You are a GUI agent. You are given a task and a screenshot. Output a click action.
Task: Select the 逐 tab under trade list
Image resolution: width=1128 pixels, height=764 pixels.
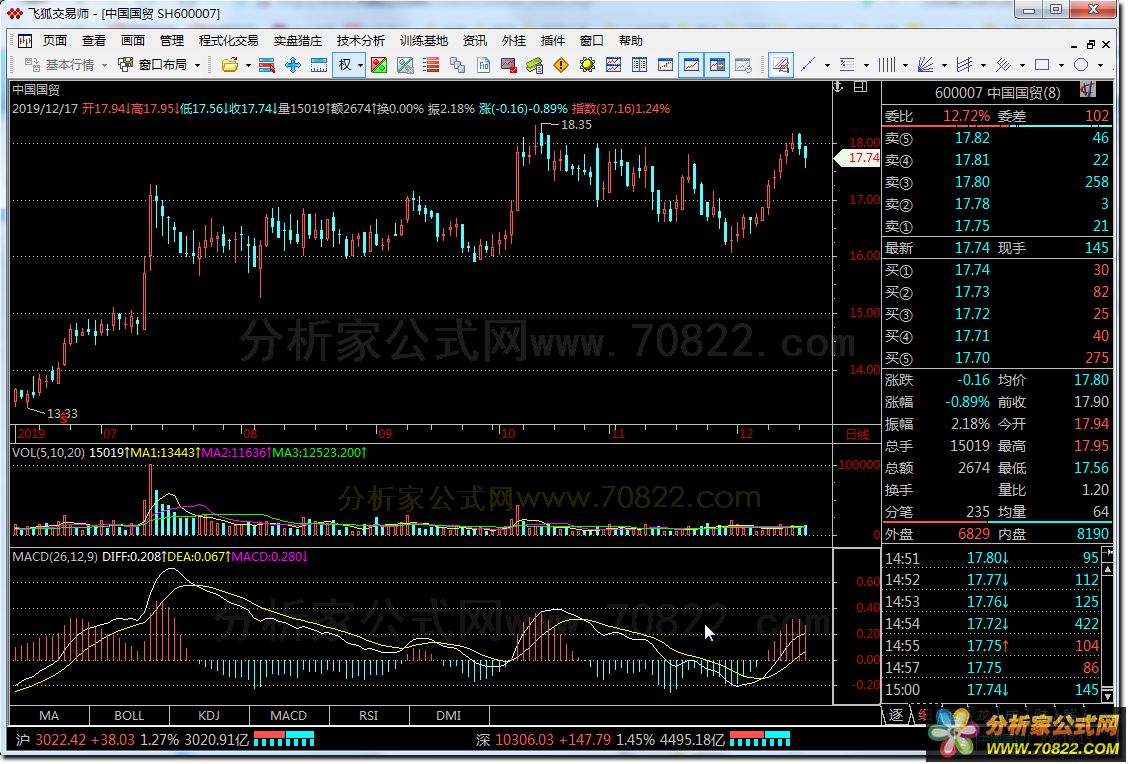point(896,715)
